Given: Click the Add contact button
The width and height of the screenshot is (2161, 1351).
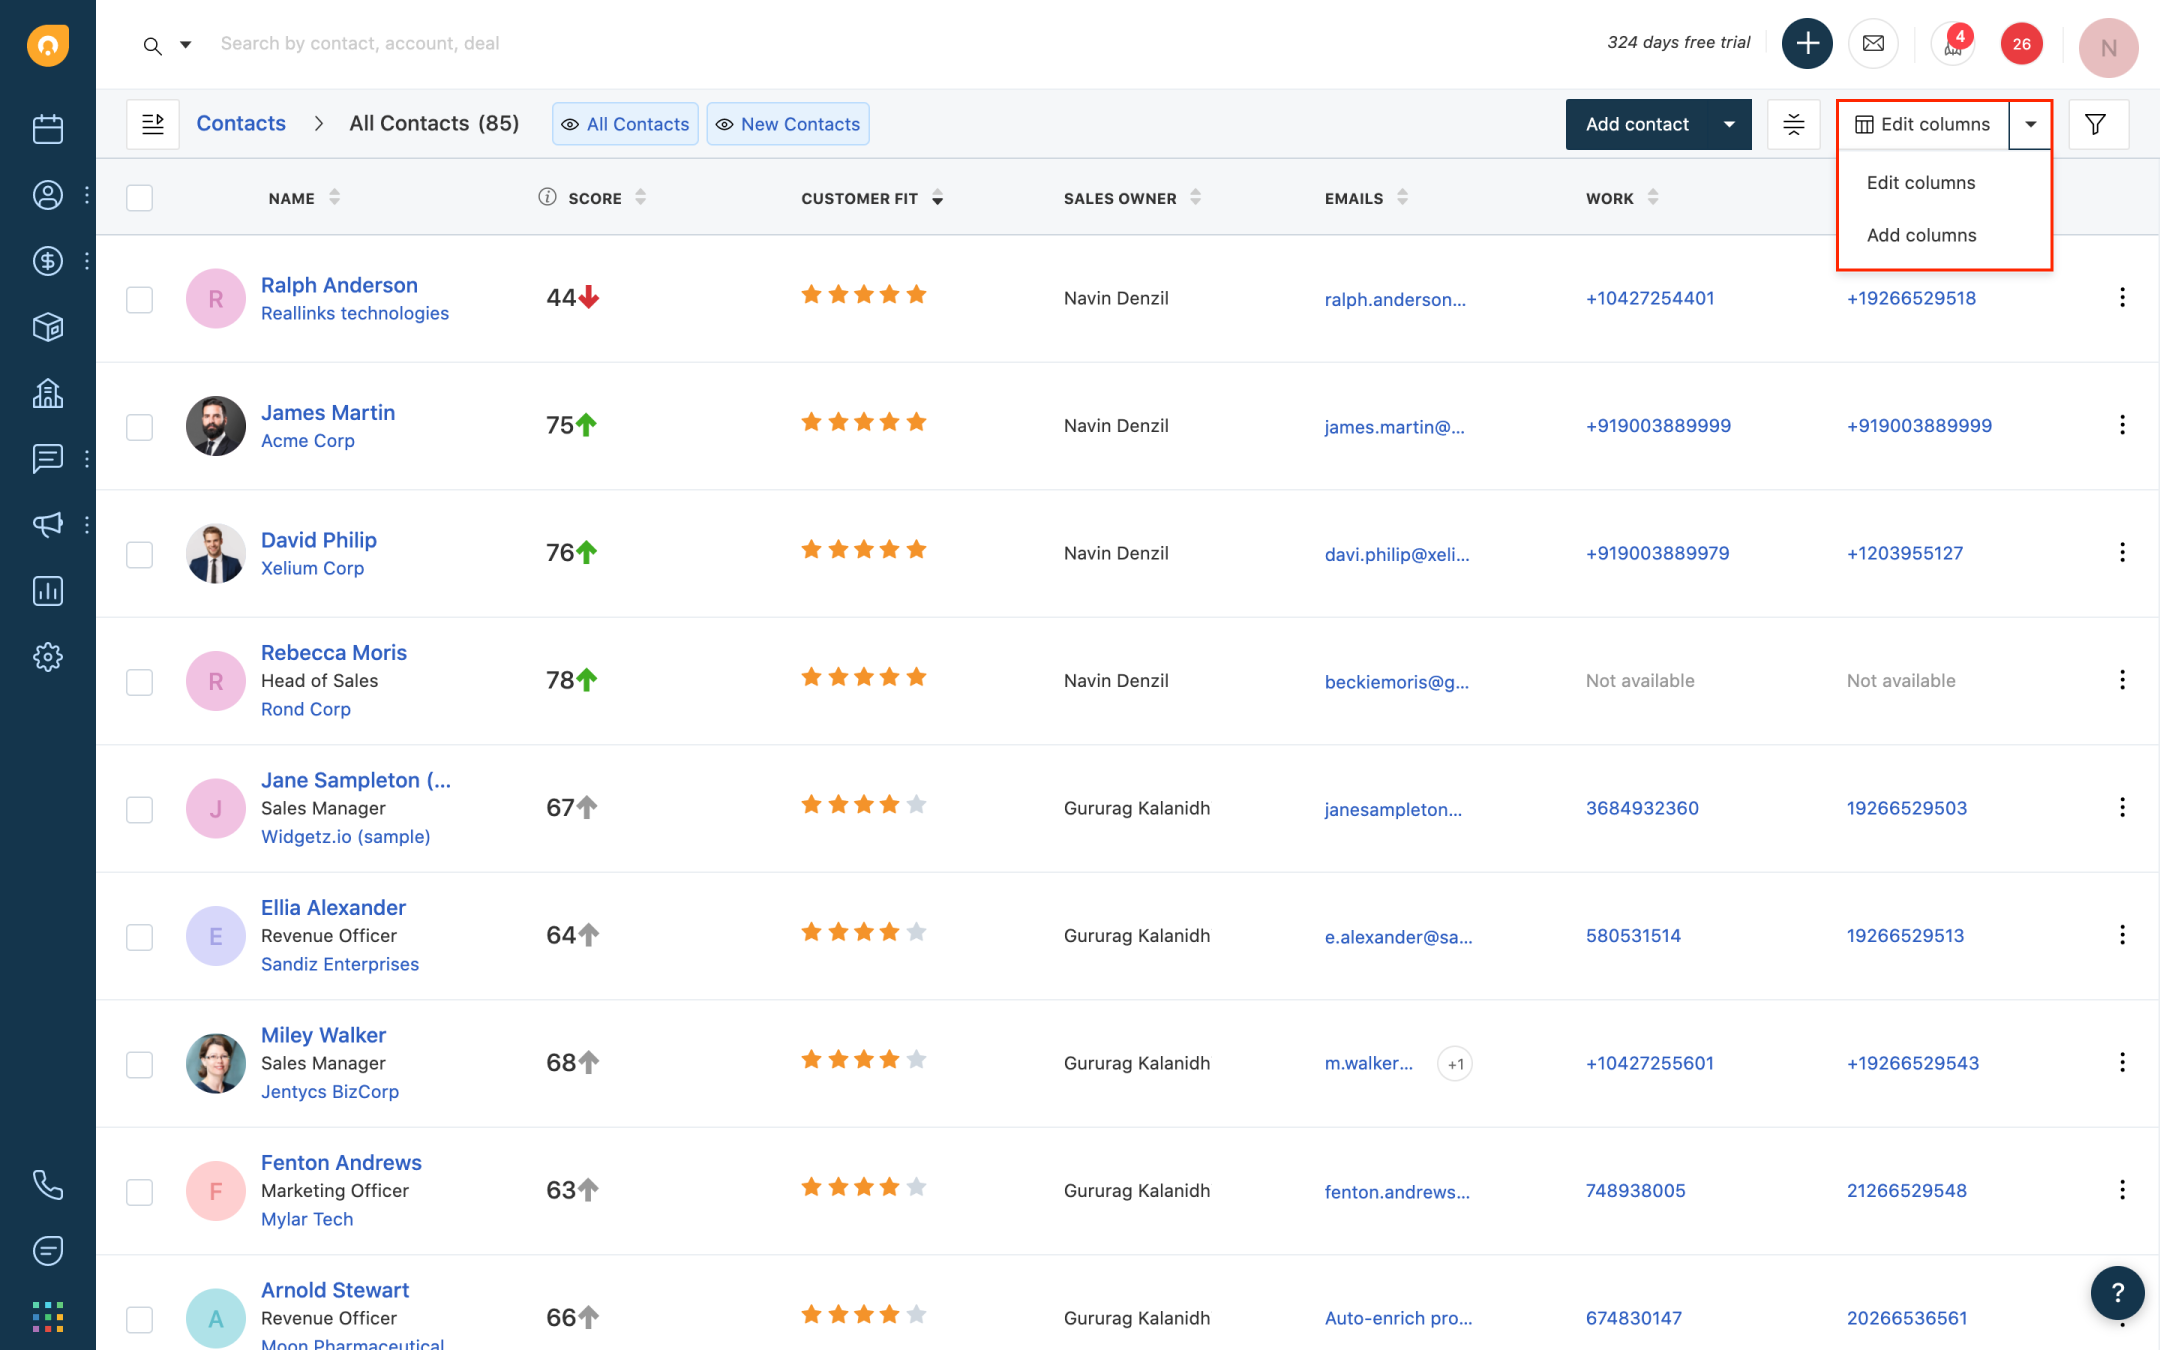Looking at the screenshot, I should 1637,123.
